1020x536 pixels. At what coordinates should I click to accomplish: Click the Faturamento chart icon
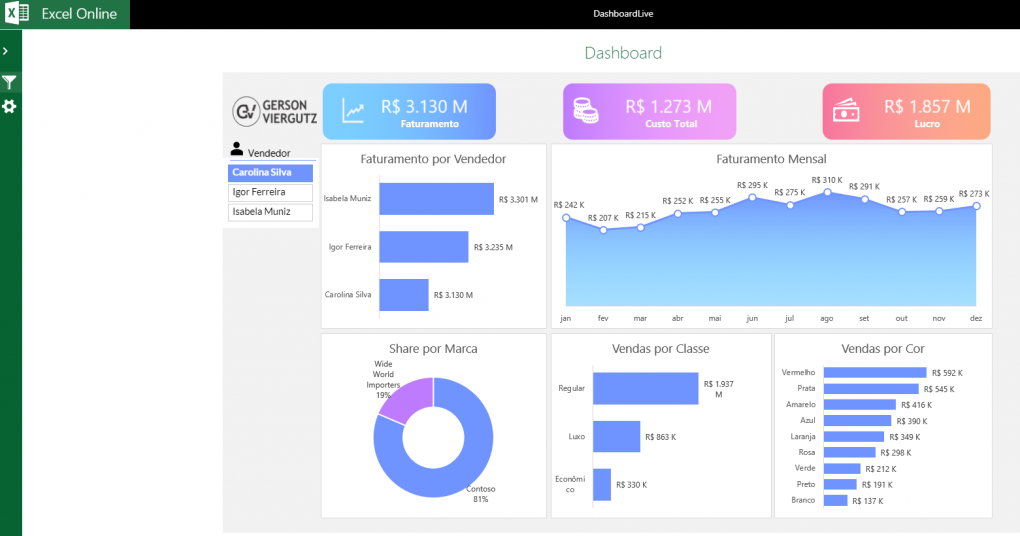[353, 112]
